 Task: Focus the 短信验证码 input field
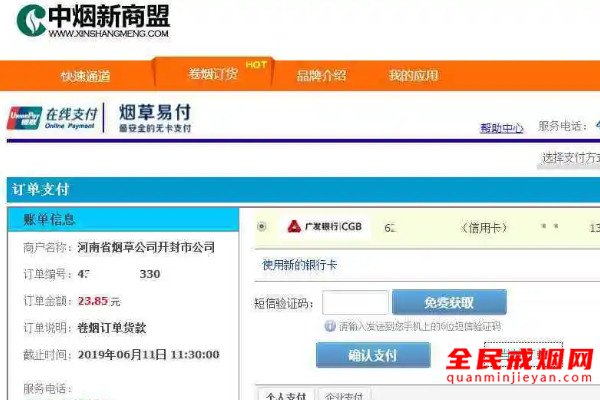point(355,302)
